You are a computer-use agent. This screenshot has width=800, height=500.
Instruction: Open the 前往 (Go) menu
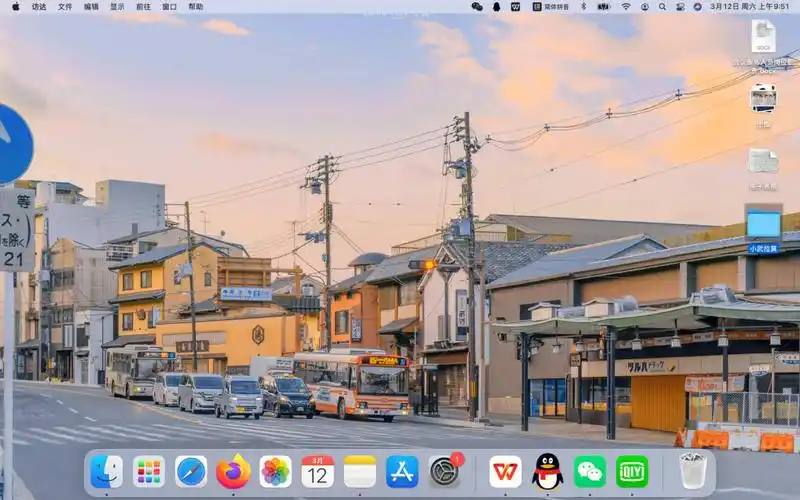coord(143,6)
